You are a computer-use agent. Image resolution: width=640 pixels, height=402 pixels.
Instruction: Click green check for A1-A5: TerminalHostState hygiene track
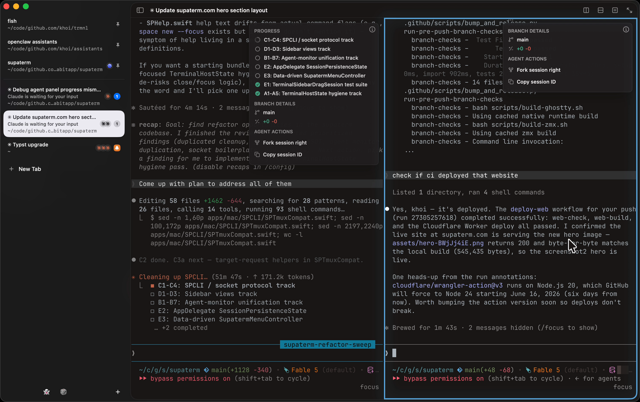[x=258, y=93]
